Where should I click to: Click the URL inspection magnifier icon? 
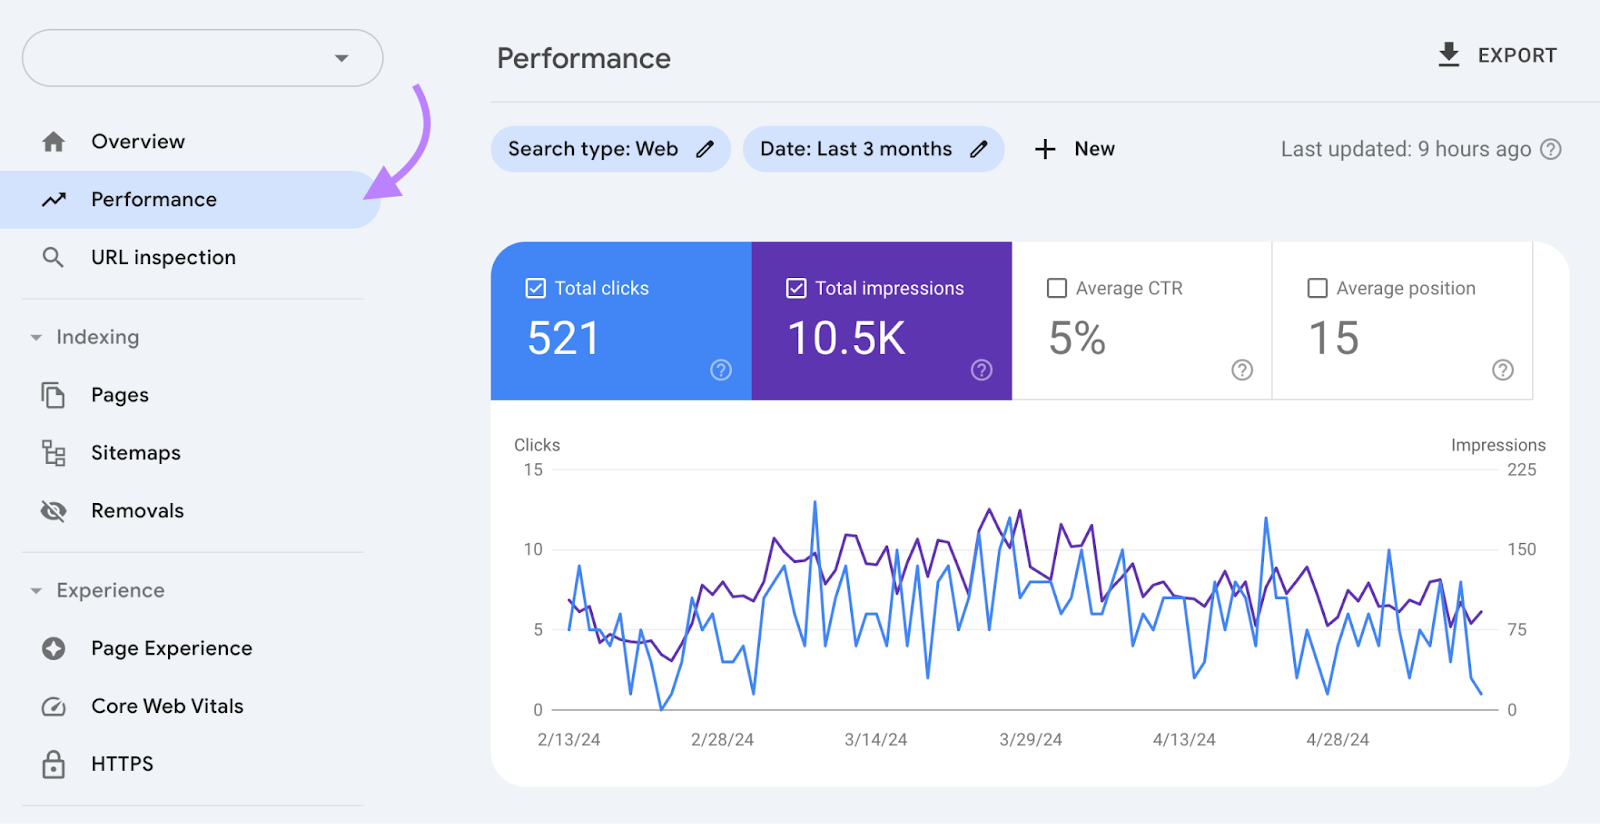(x=53, y=258)
